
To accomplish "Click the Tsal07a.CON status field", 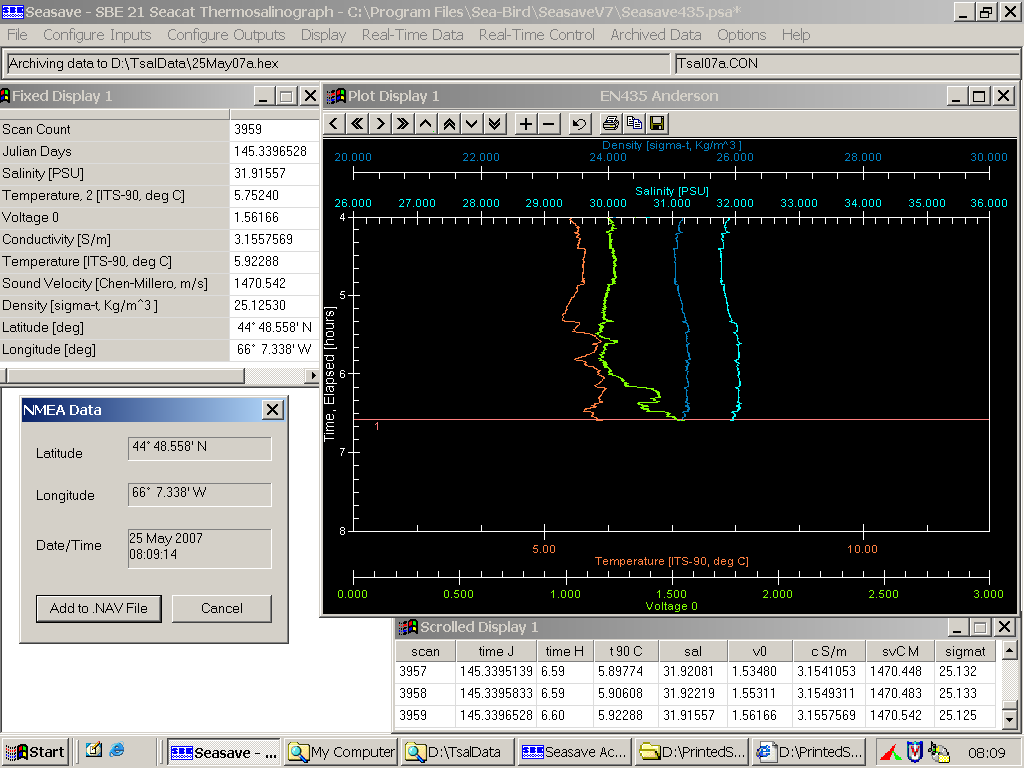I will pos(846,63).
